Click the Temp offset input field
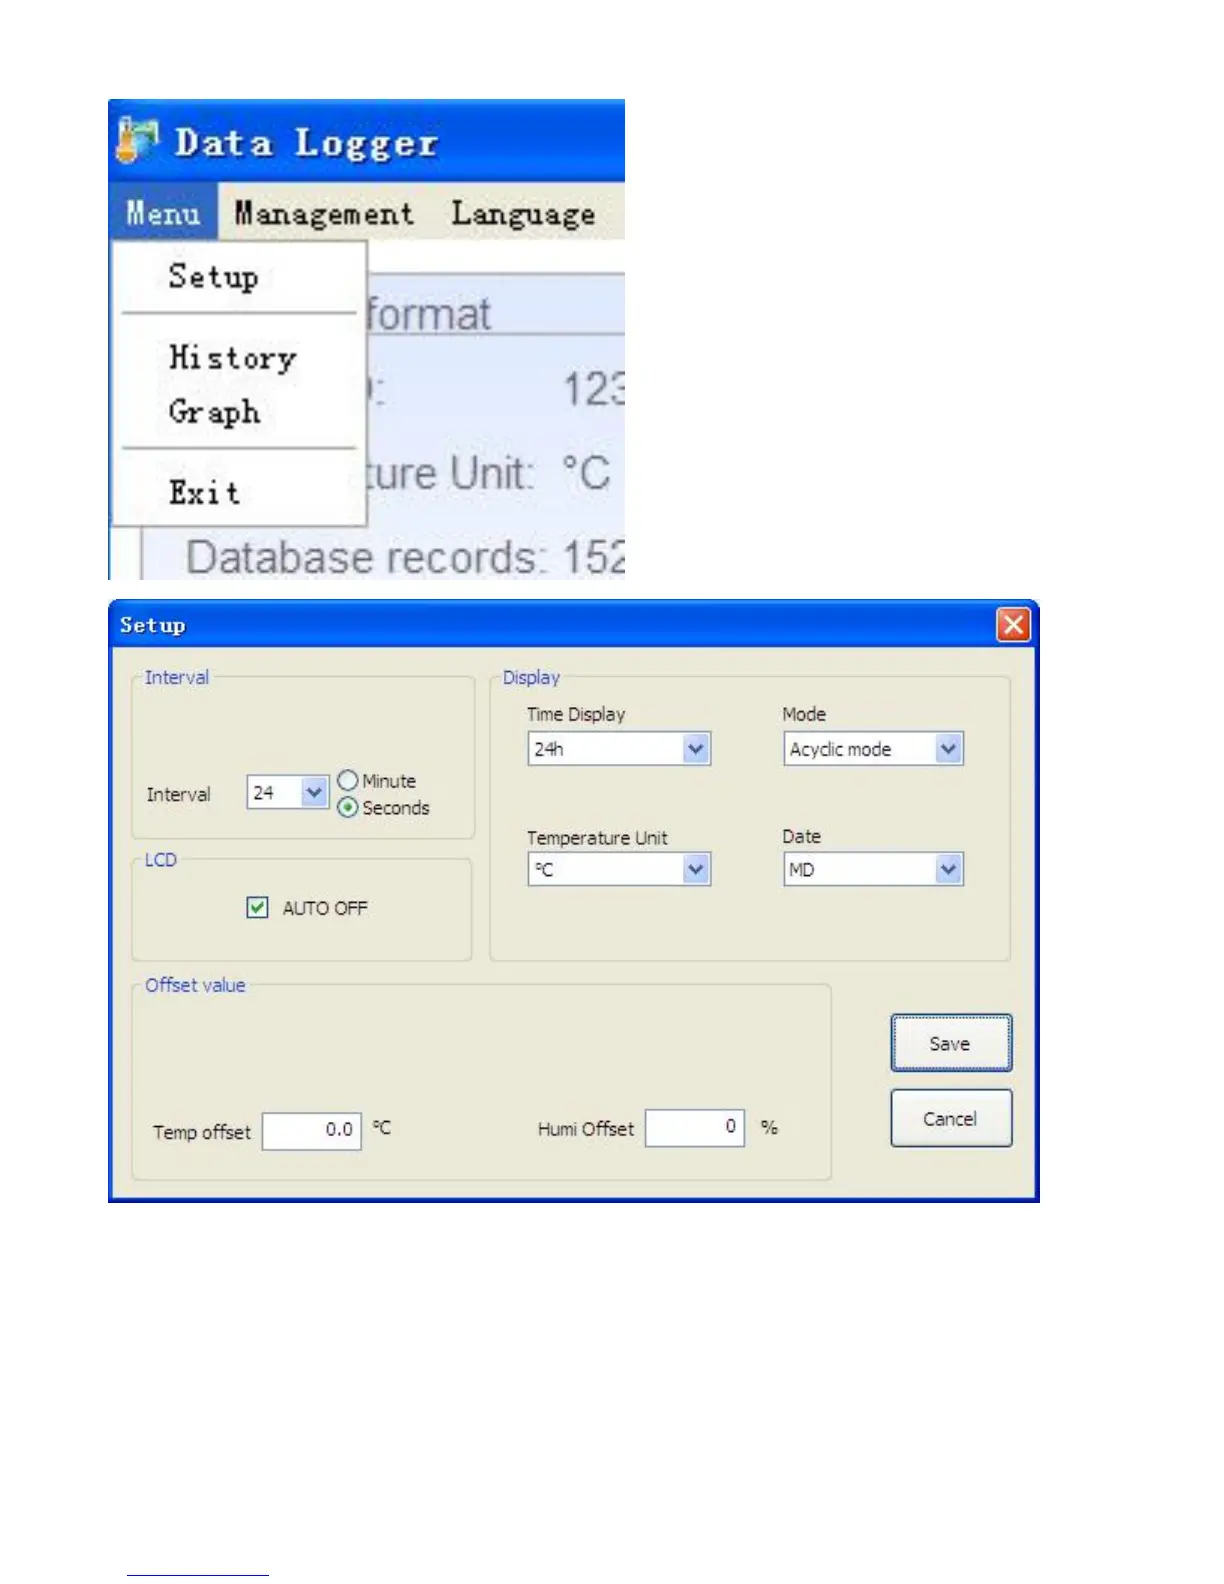 coord(311,1131)
